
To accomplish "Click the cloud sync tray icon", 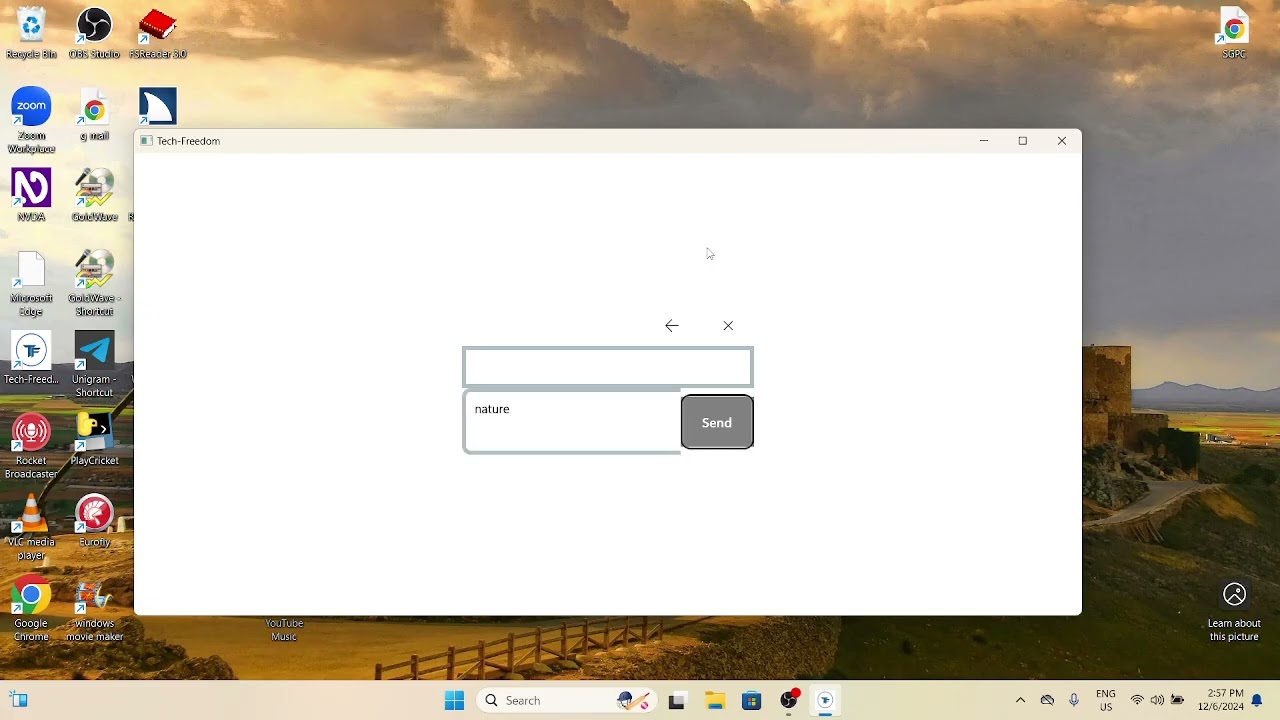I will tap(1047, 701).
